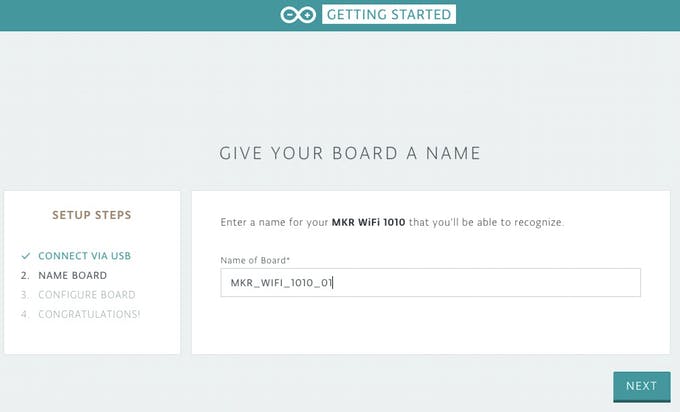Click step number 3 in setup list
Image resolution: width=680 pixels, height=412 pixels.
pyautogui.click(x=25, y=295)
